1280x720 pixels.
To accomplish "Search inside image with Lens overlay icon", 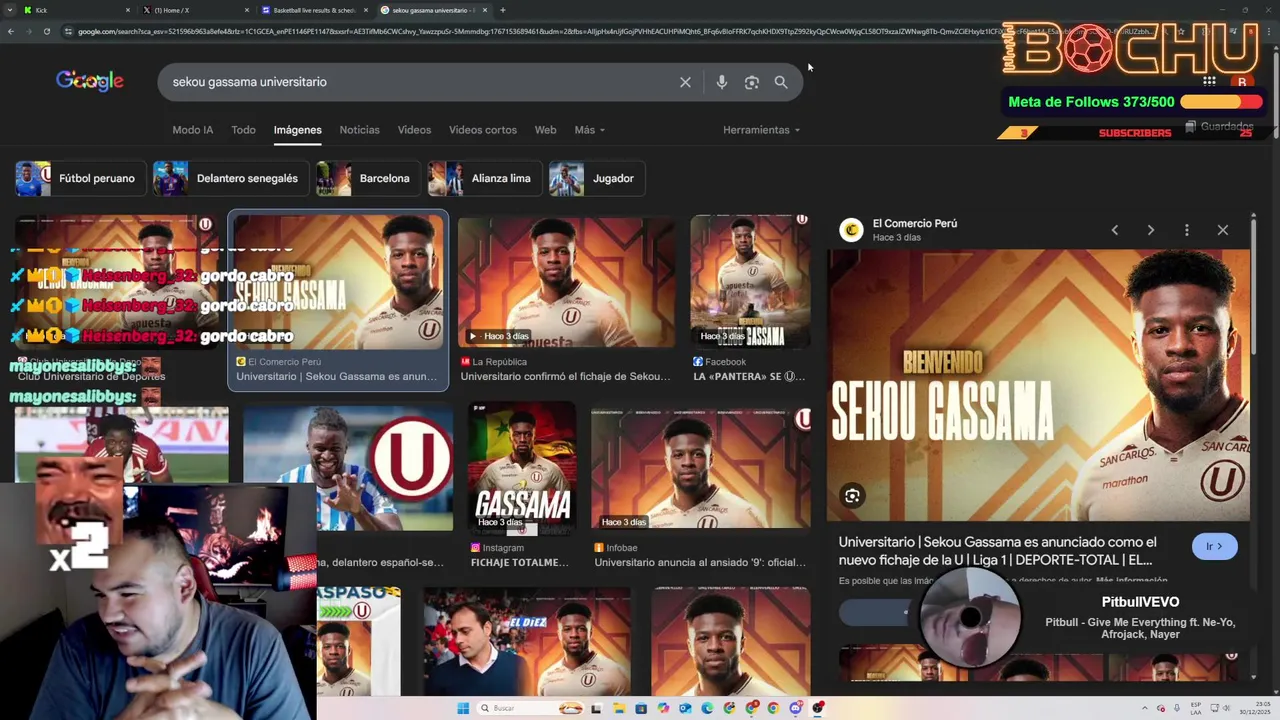I will point(852,496).
